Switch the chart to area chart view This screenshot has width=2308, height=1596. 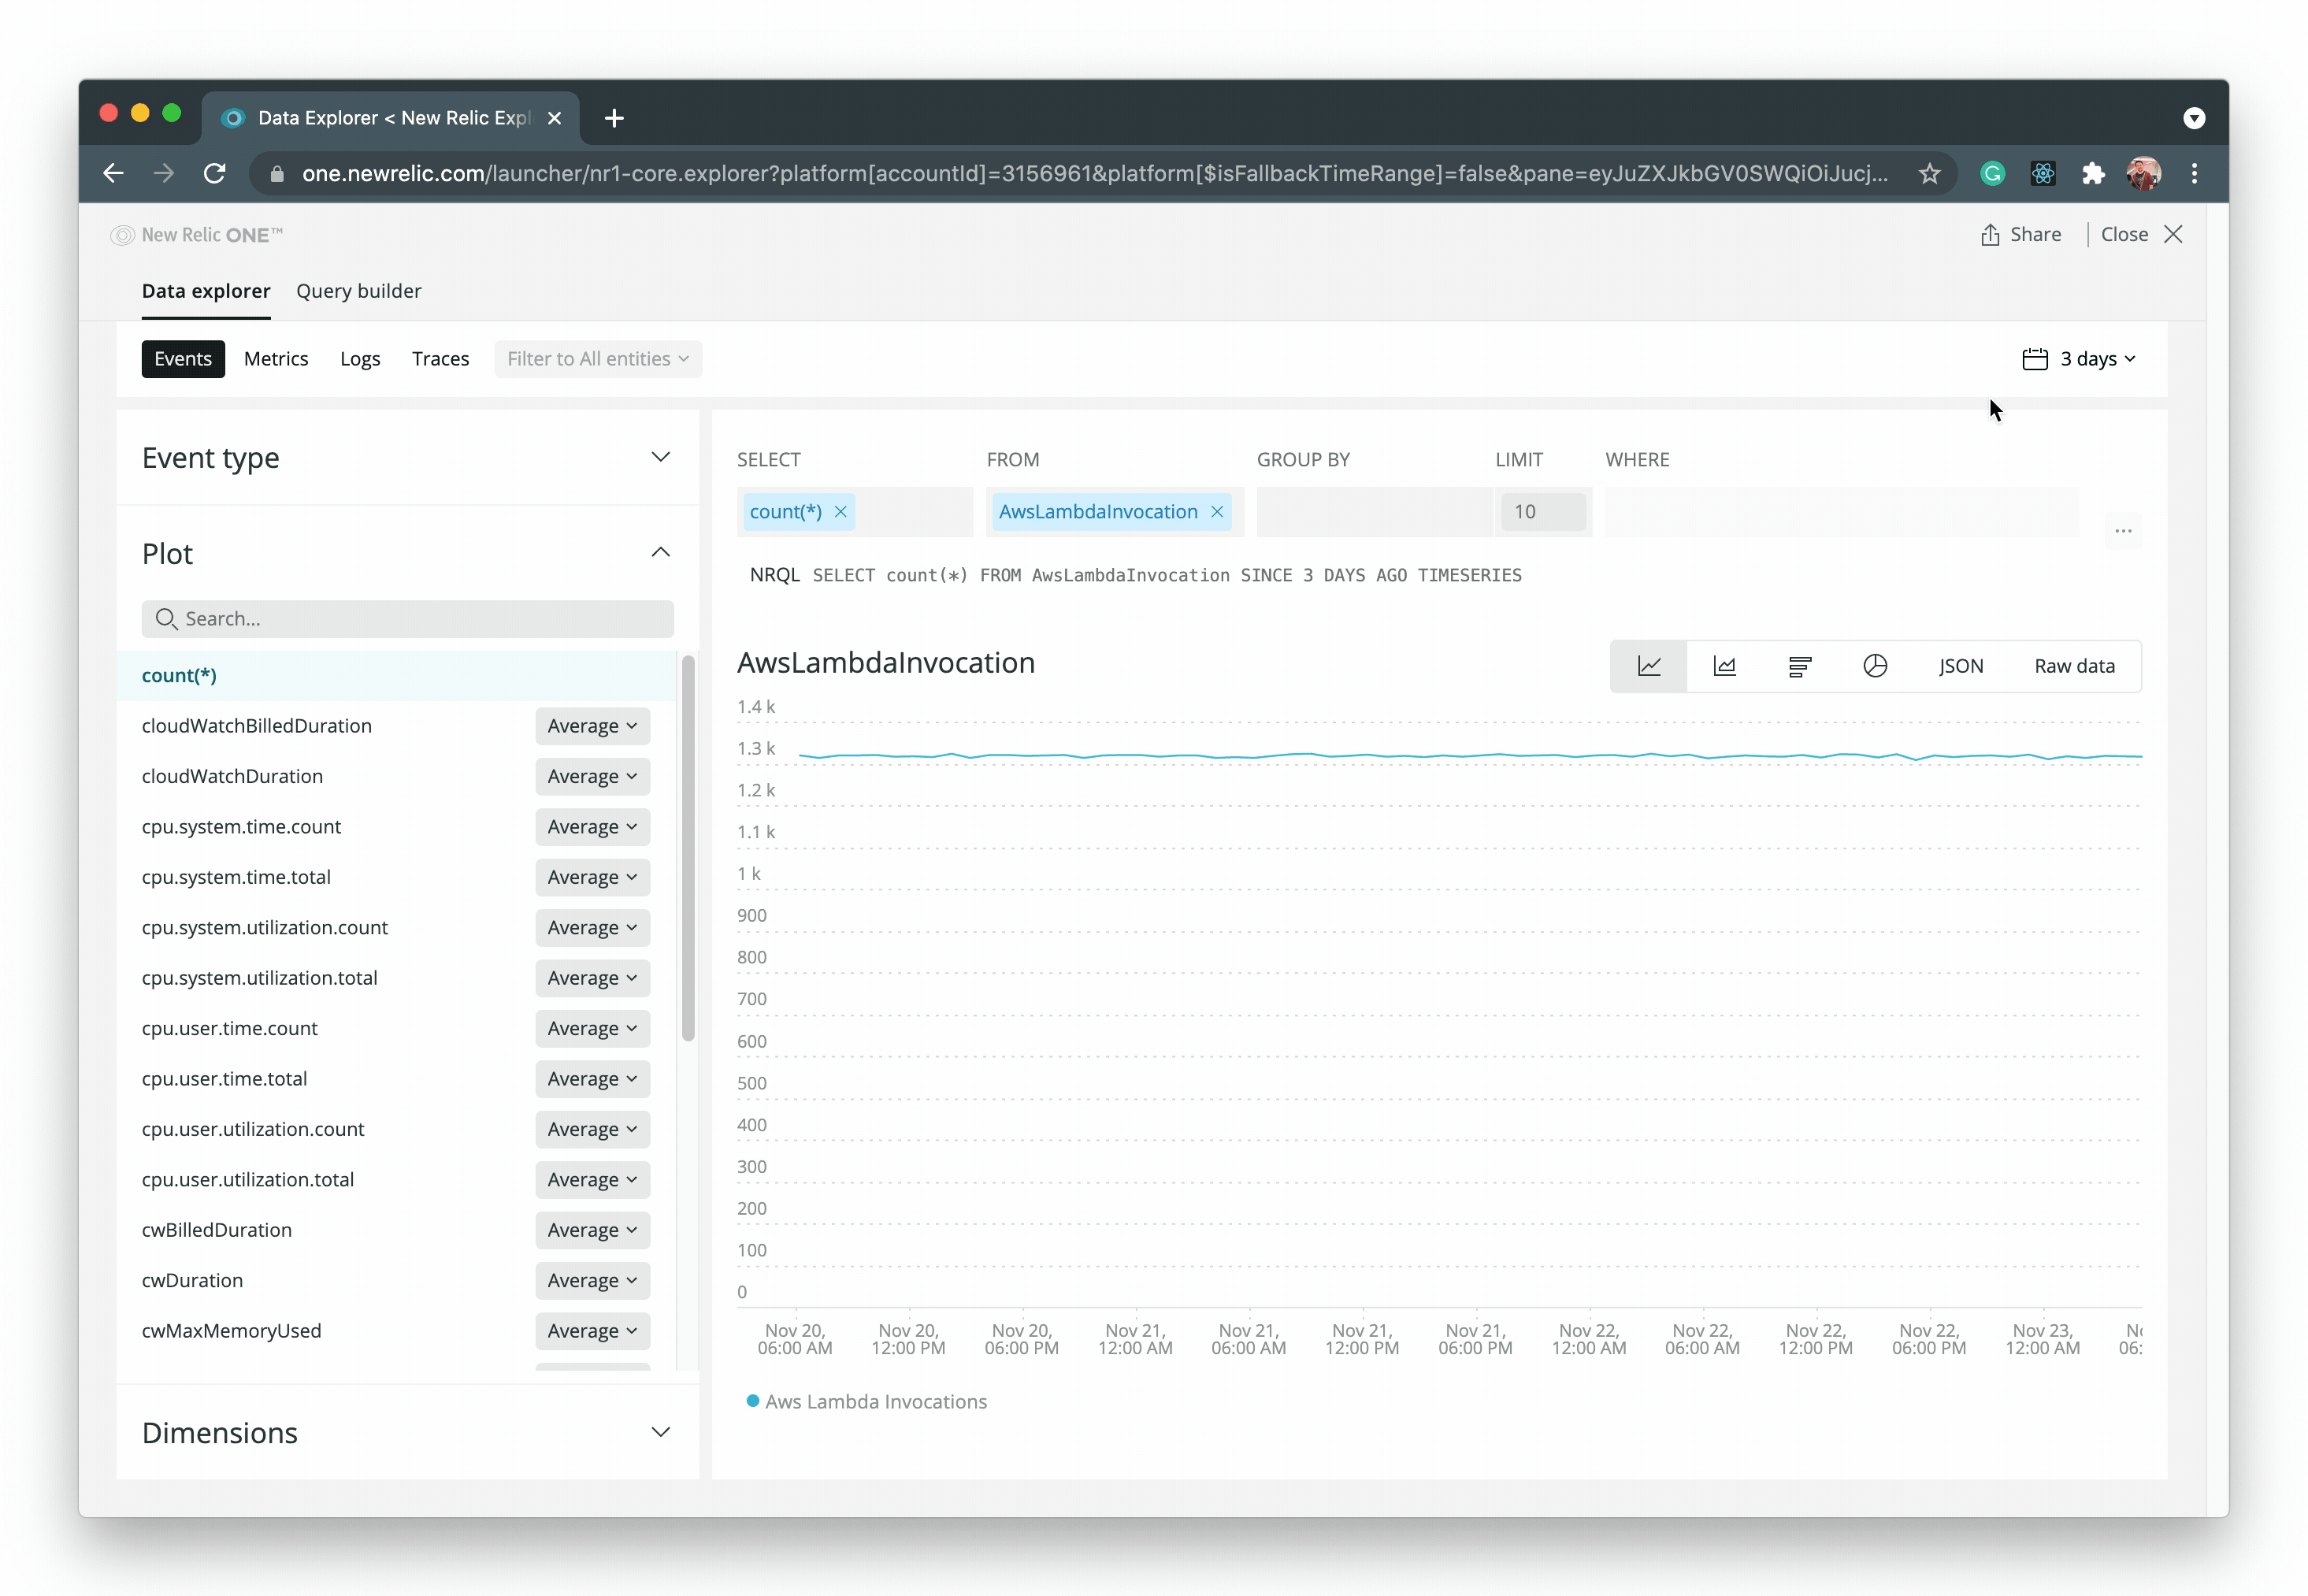[1724, 665]
